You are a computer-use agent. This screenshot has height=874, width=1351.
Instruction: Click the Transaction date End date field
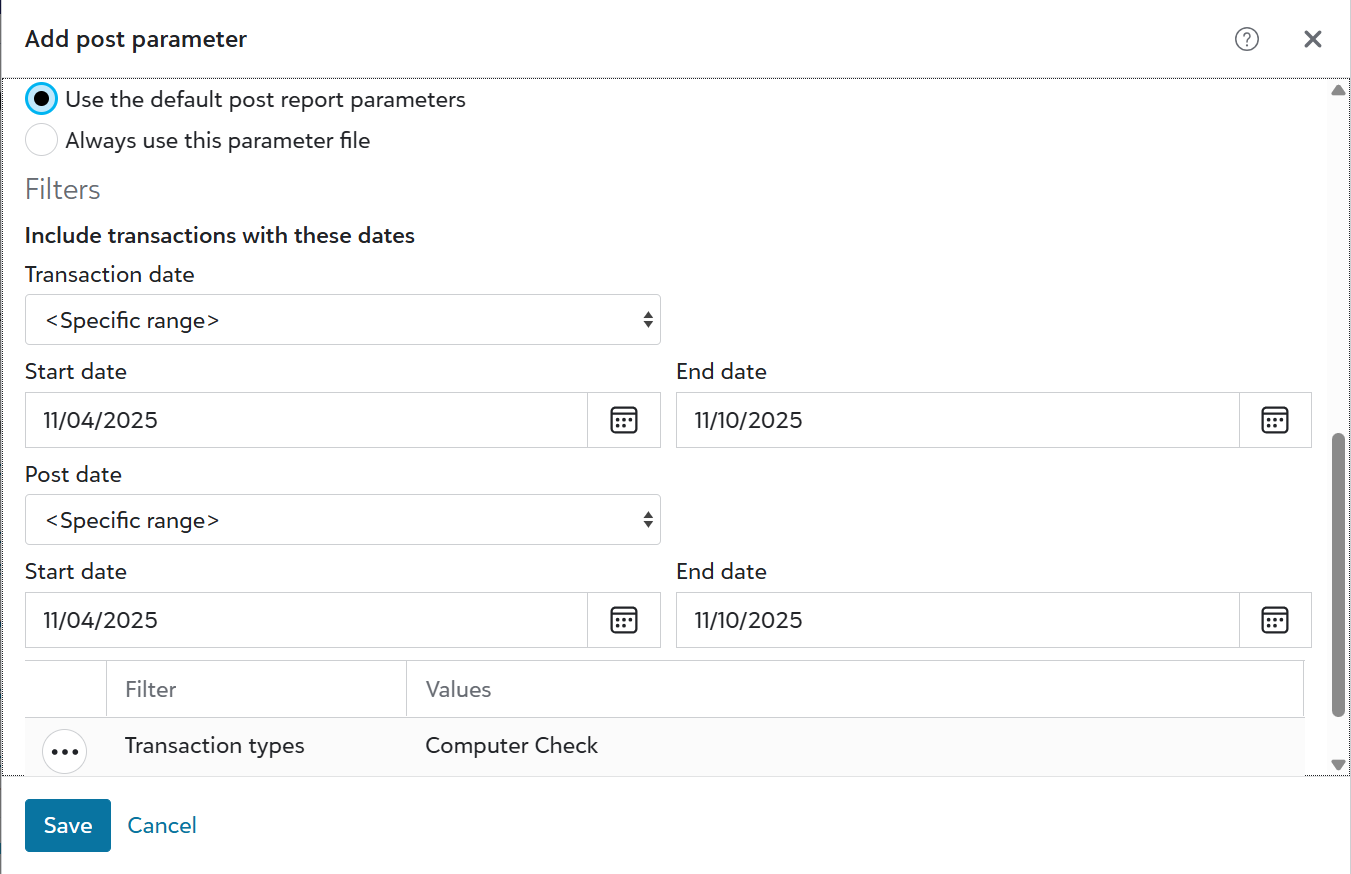point(957,420)
